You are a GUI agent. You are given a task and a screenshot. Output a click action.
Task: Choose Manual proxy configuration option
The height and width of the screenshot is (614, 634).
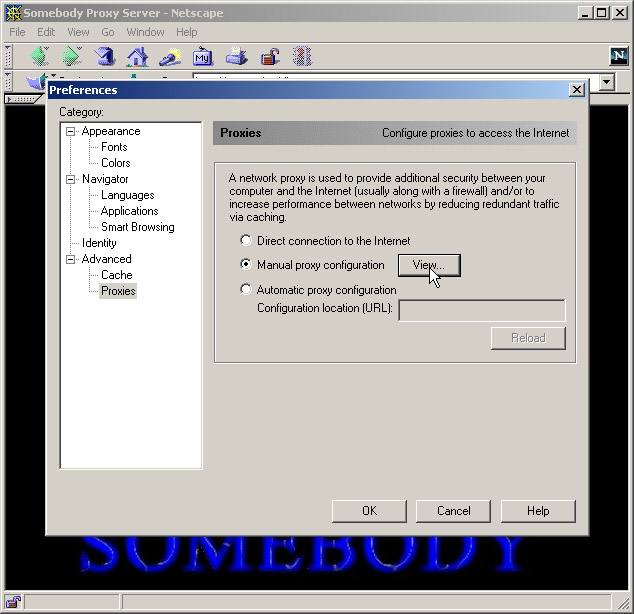(246, 265)
